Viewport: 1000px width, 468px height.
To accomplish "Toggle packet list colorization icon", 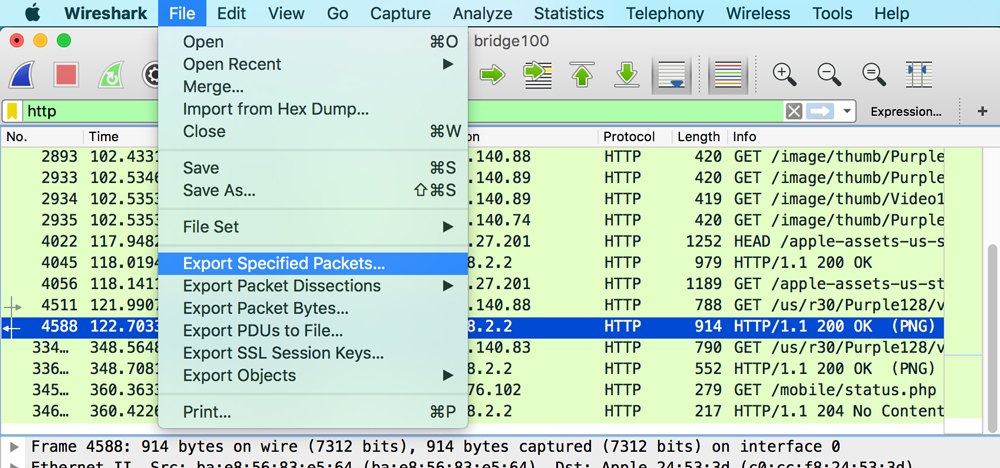I will coord(728,75).
